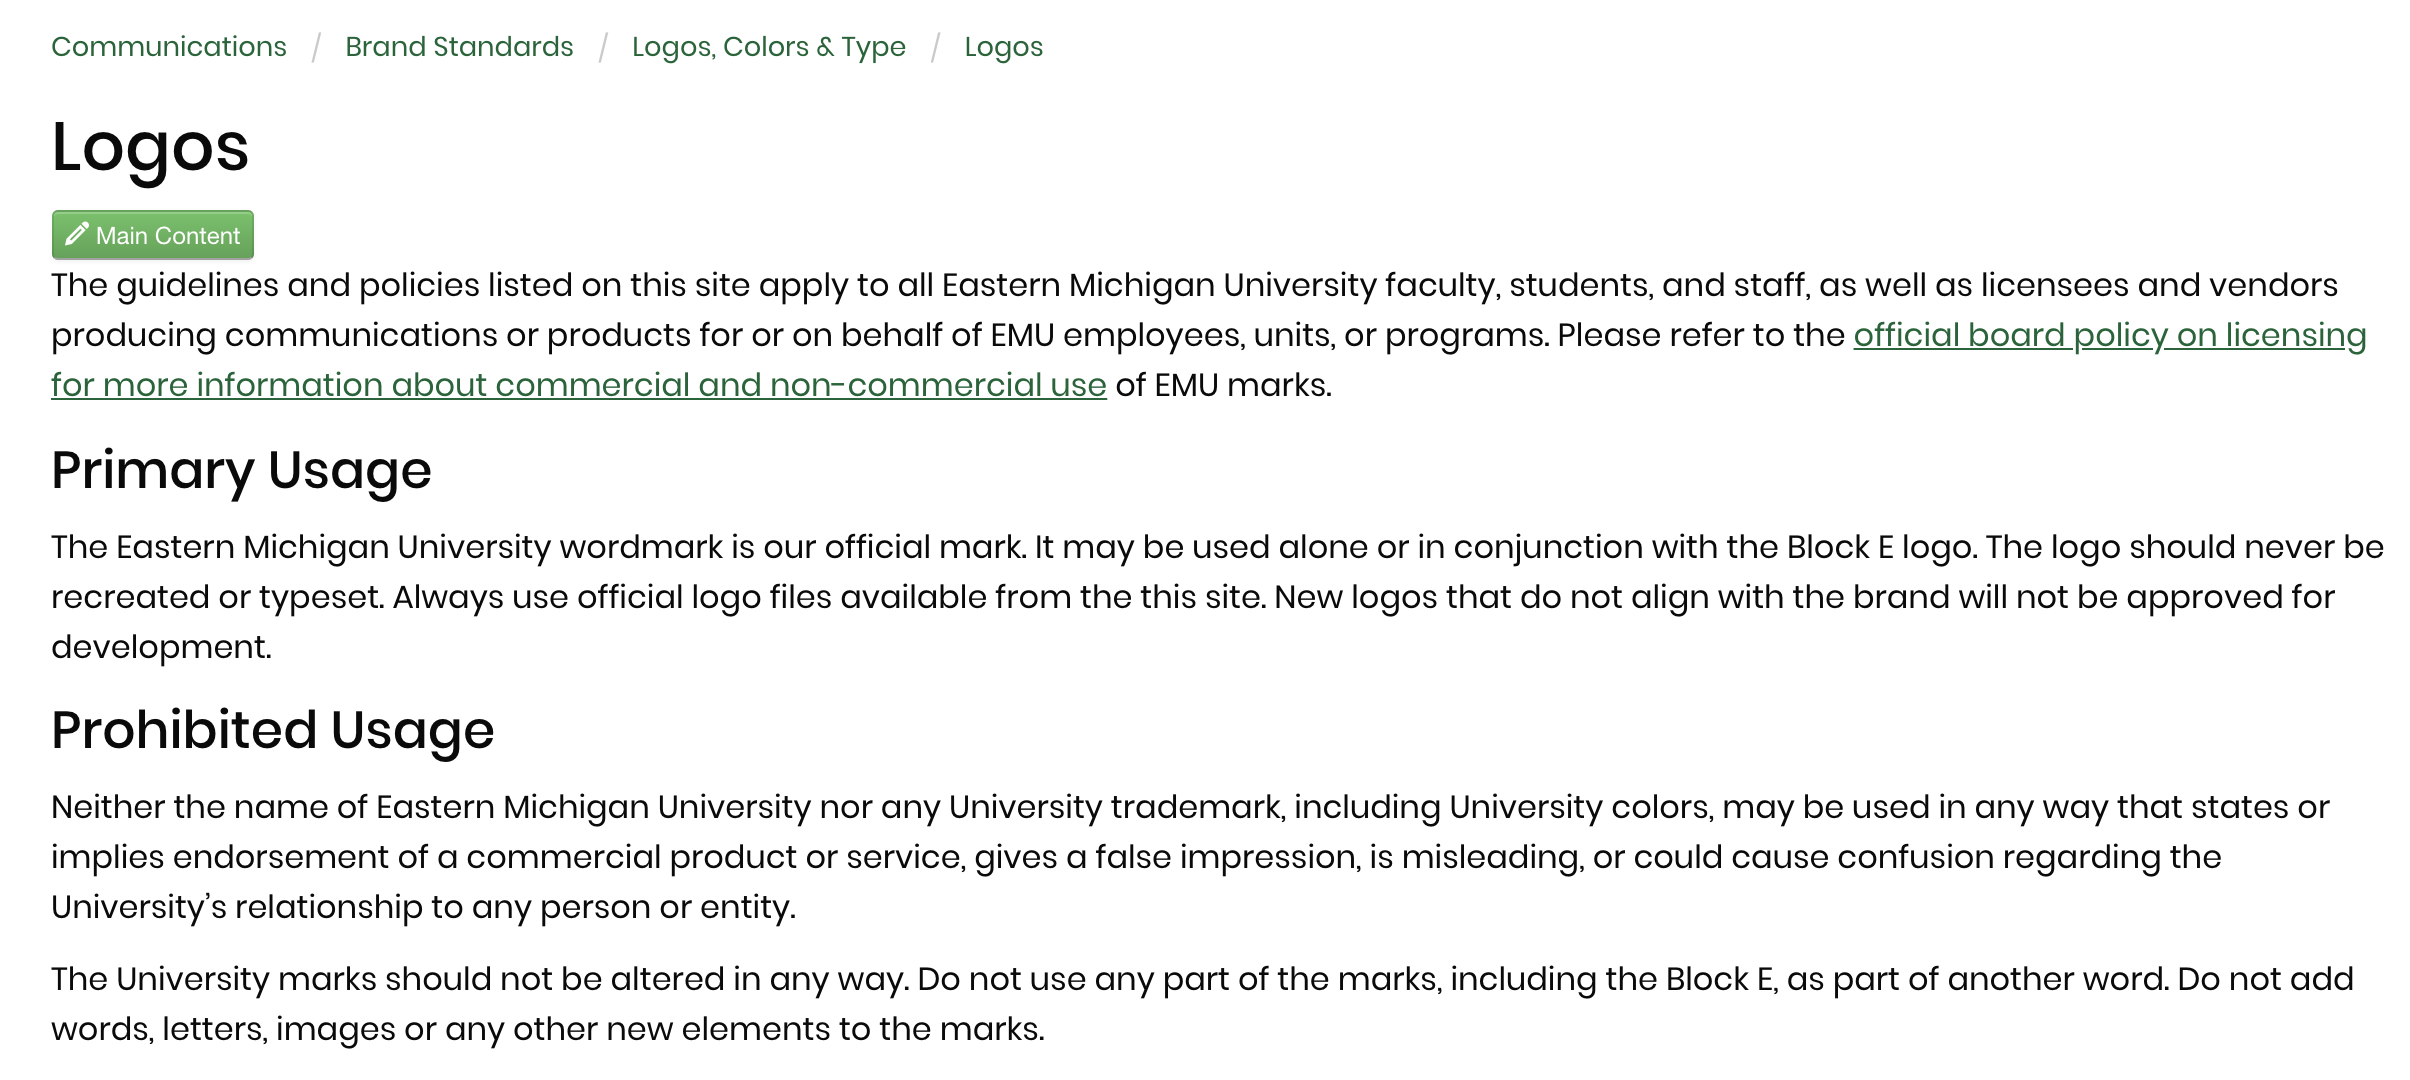Image resolution: width=2410 pixels, height=1080 pixels.
Task: Go to Communications breadcrumb link
Action: point(169,47)
